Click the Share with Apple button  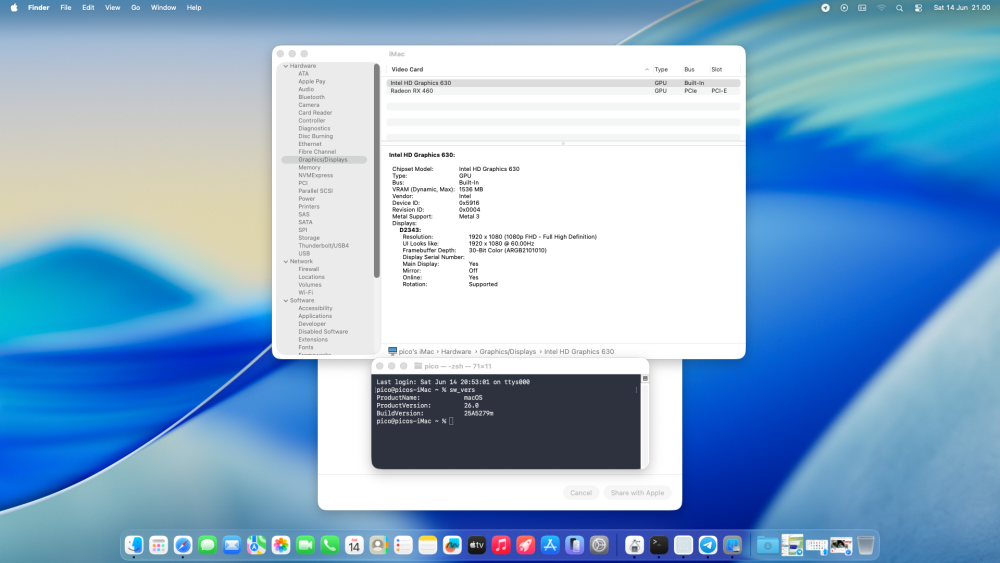(x=637, y=493)
